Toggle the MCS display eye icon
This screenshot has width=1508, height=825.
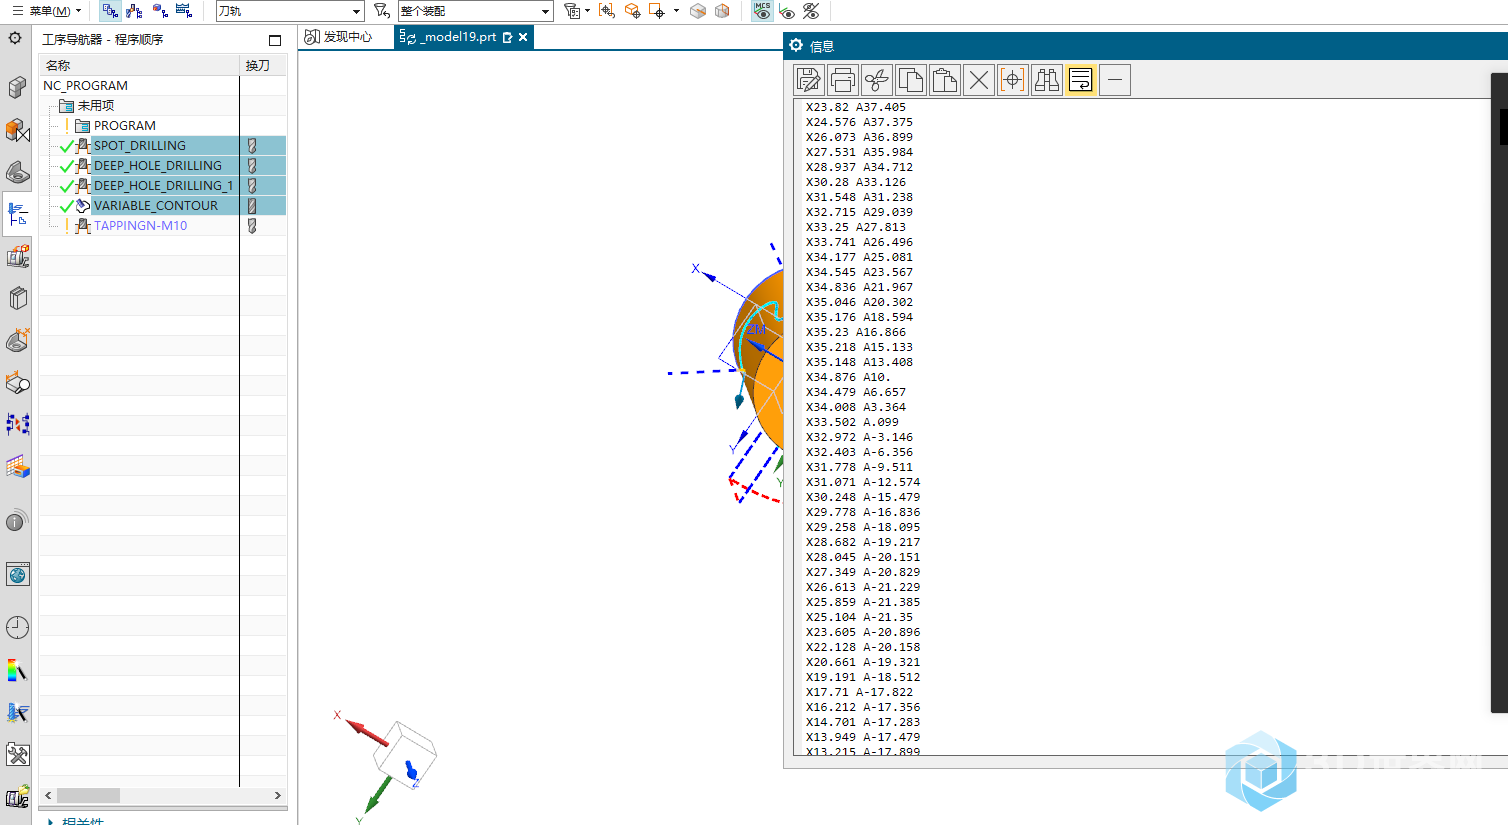point(762,11)
